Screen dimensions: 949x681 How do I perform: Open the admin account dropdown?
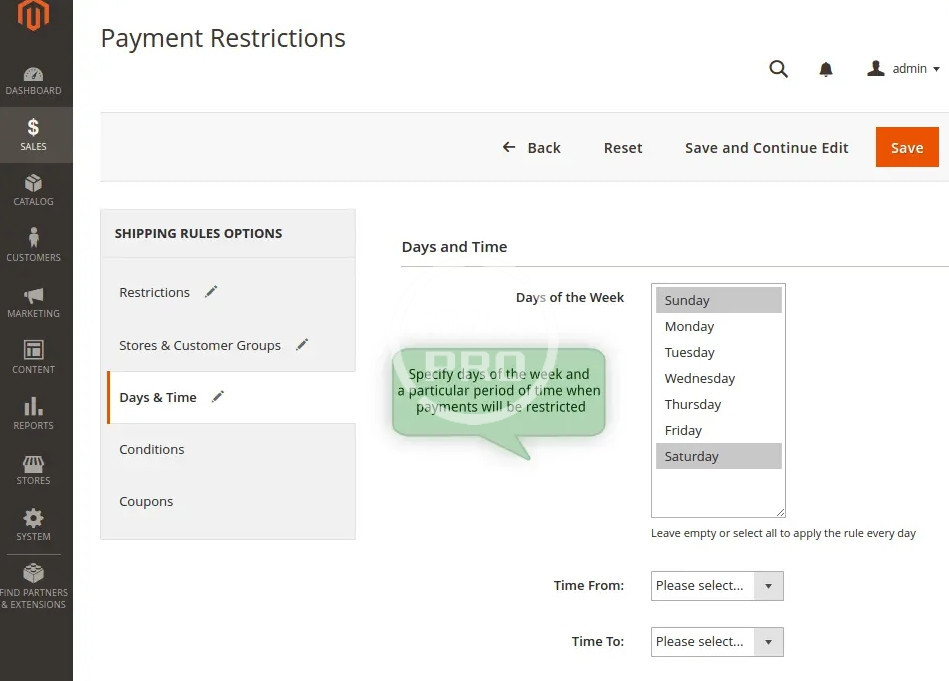[904, 69]
